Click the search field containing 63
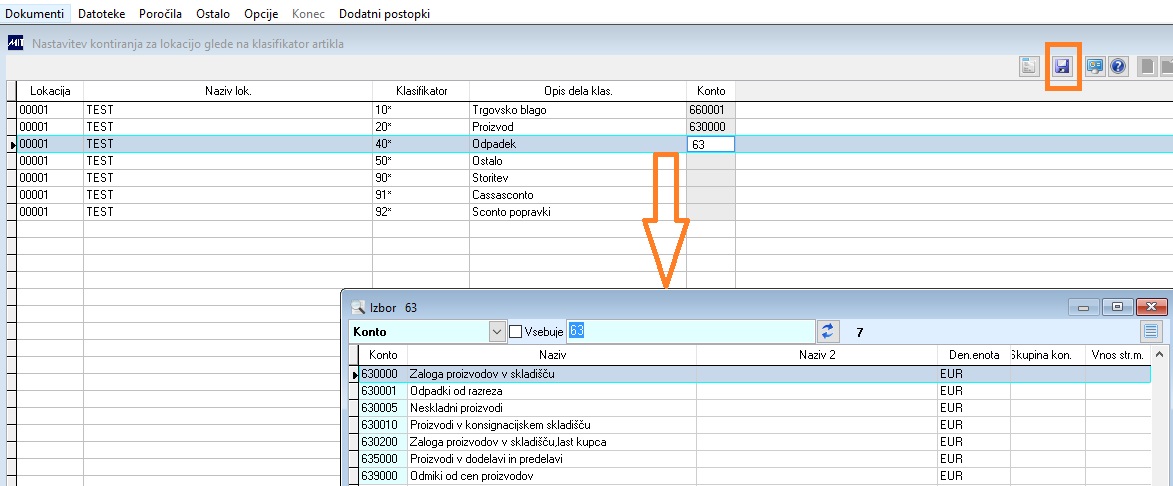Image resolution: width=1173 pixels, height=486 pixels. click(690, 331)
